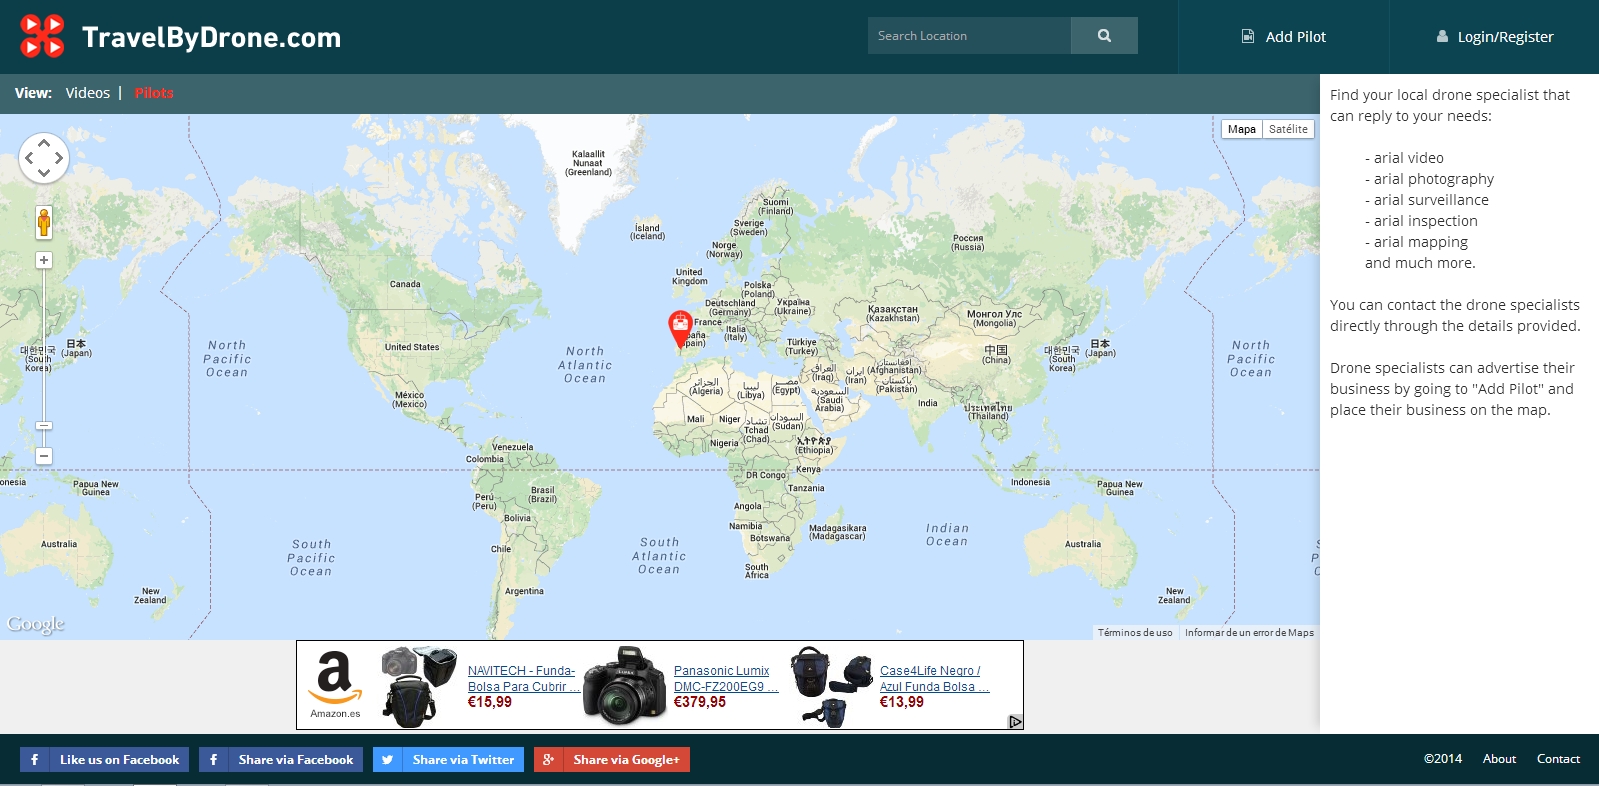Open the Add Pilot page
Screen dimensions: 1599x786
coord(1283,37)
